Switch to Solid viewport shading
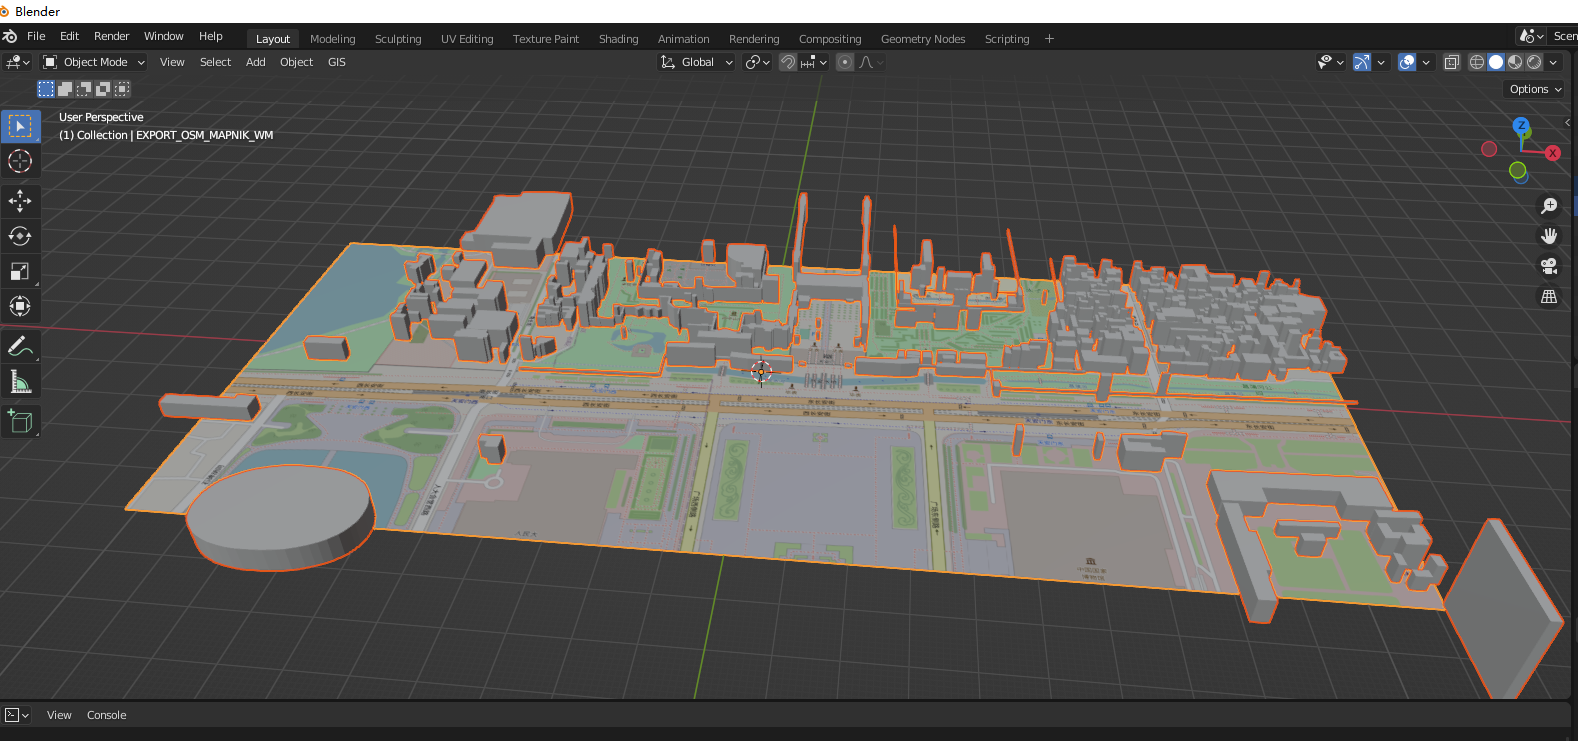 point(1496,62)
